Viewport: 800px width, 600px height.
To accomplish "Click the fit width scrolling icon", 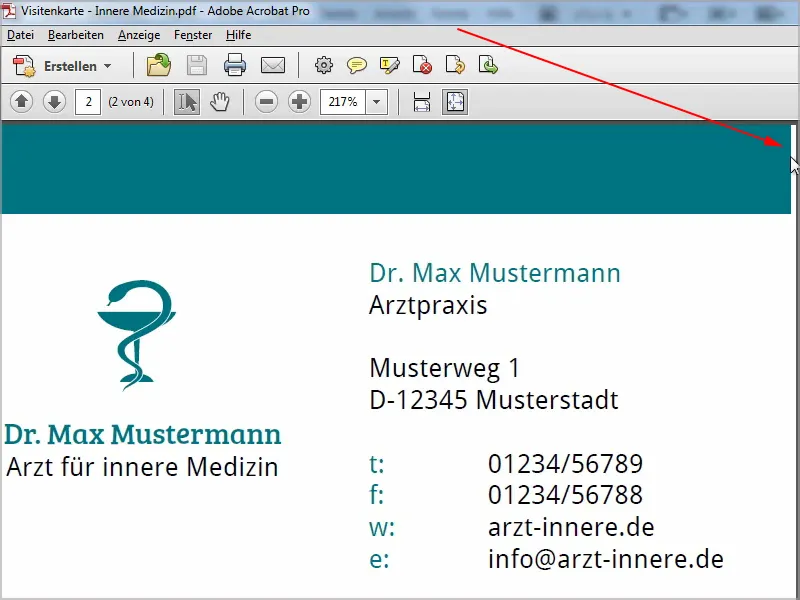I will coord(422,102).
